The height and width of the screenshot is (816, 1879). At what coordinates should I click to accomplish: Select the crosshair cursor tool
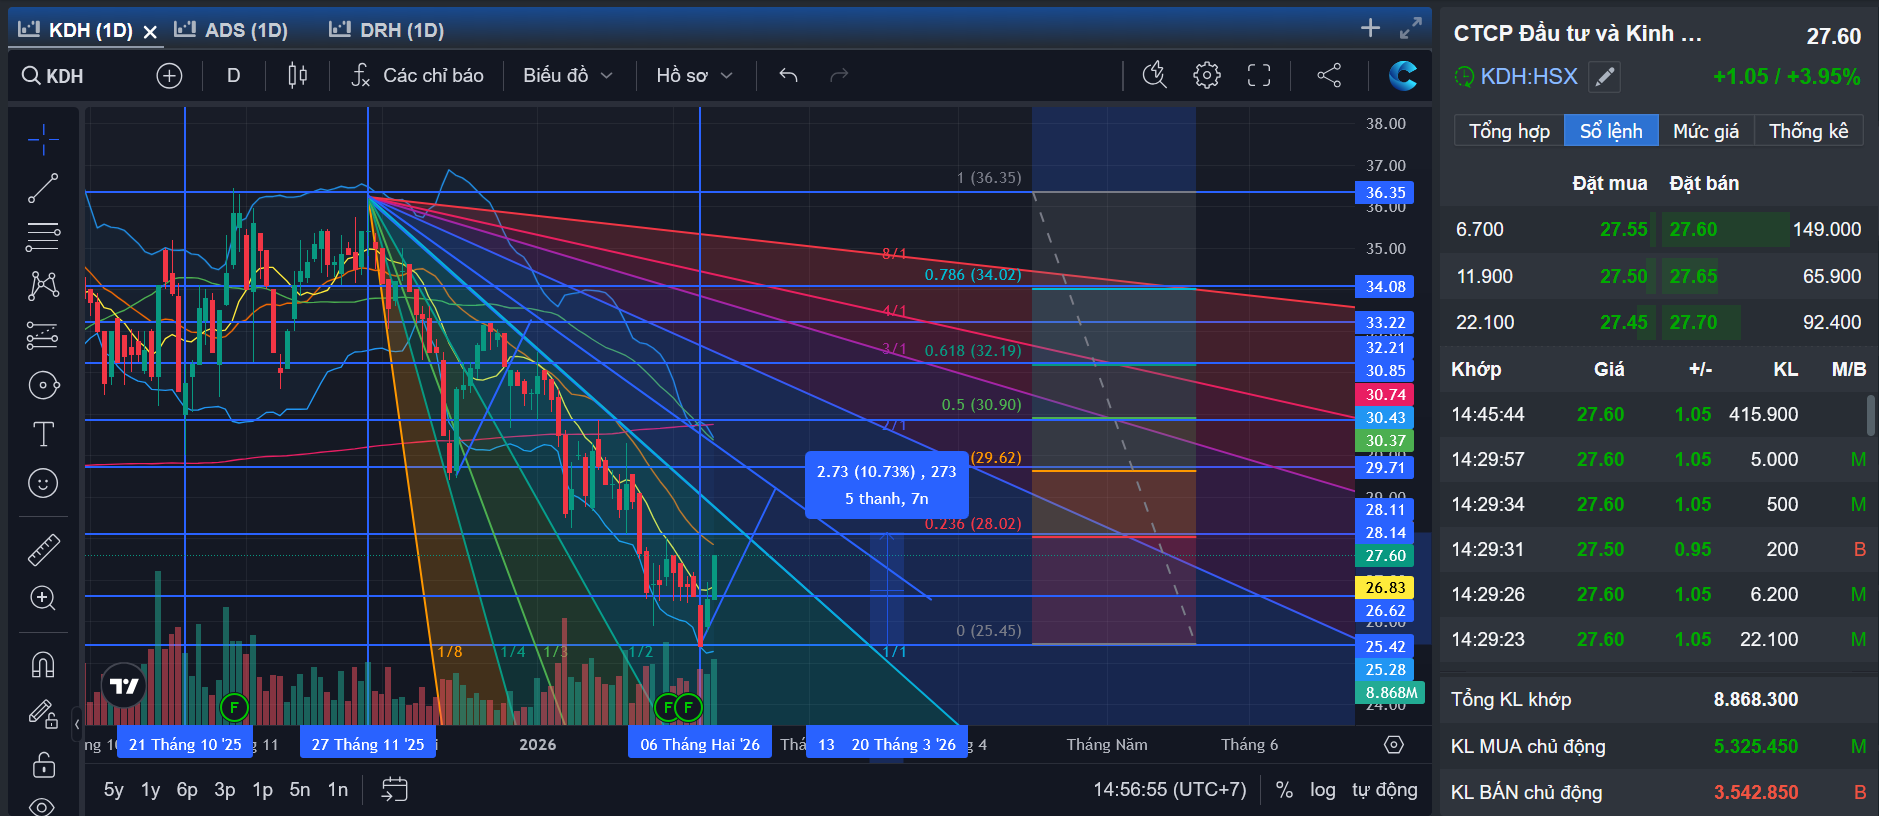point(43,140)
